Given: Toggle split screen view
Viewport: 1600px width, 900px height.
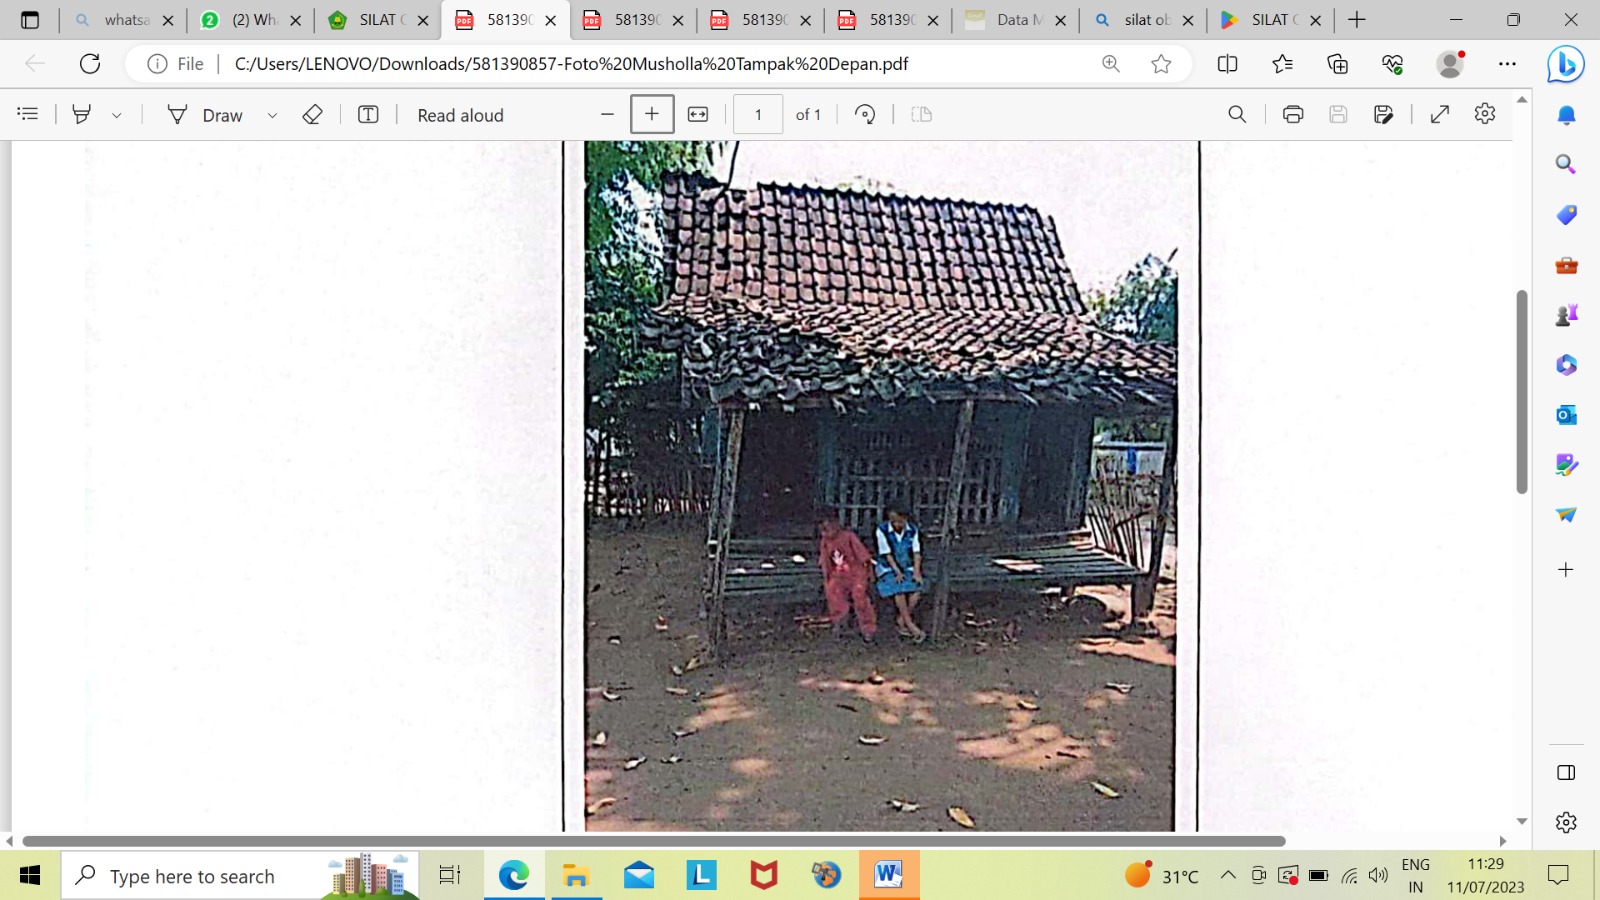Looking at the screenshot, I should (1227, 64).
